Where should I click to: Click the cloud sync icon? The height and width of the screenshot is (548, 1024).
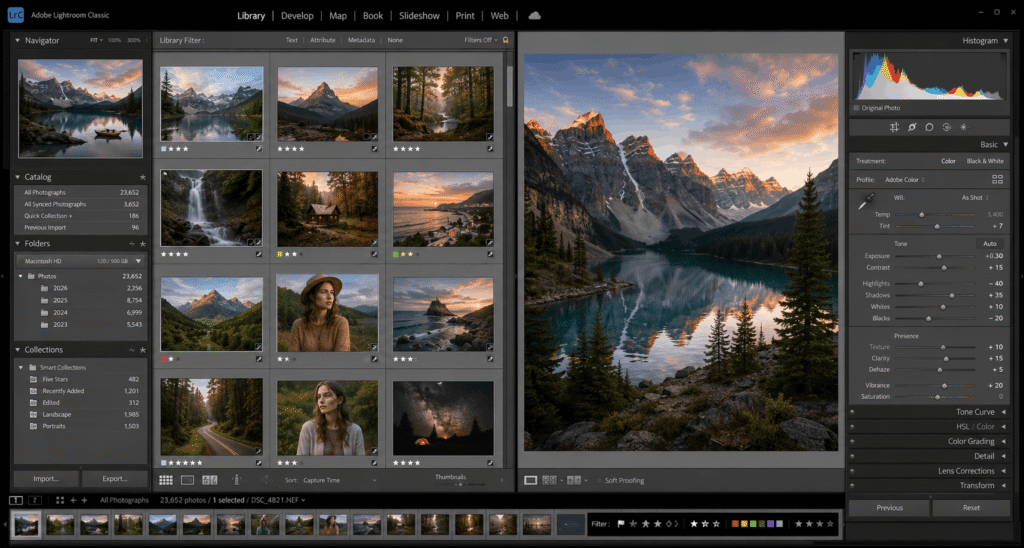pos(534,15)
